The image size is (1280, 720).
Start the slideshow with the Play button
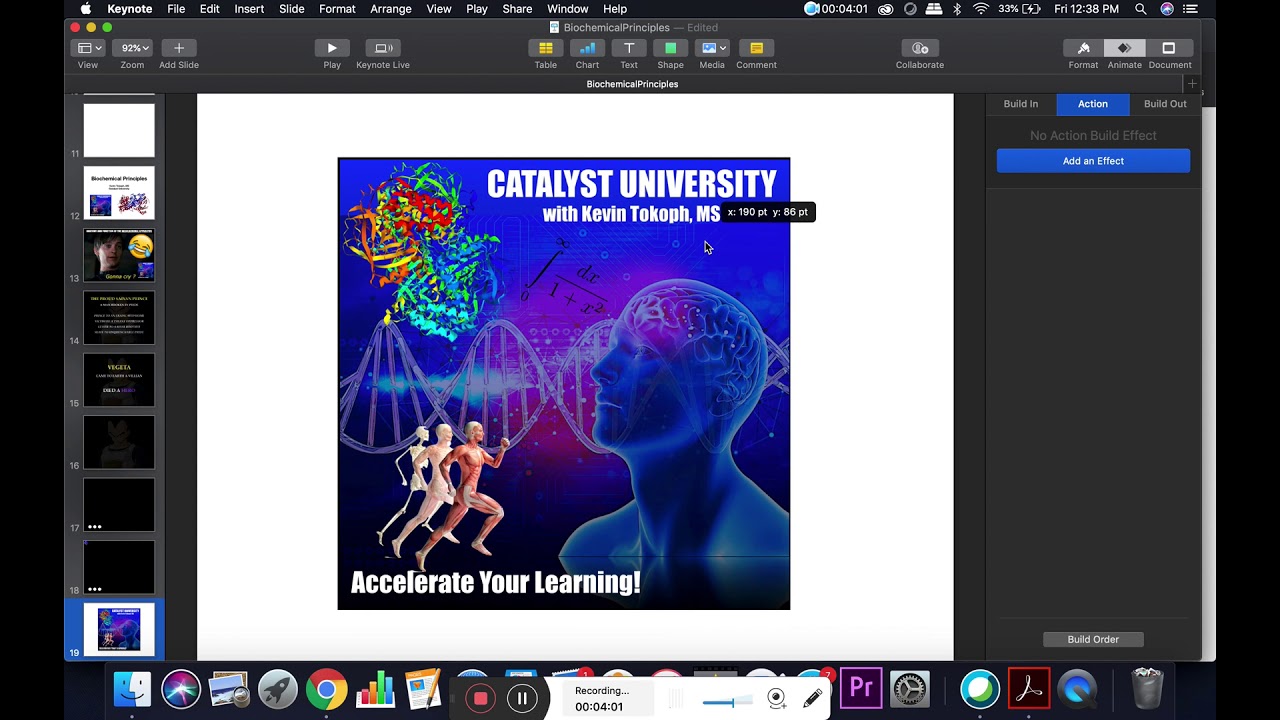click(x=332, y=48)
